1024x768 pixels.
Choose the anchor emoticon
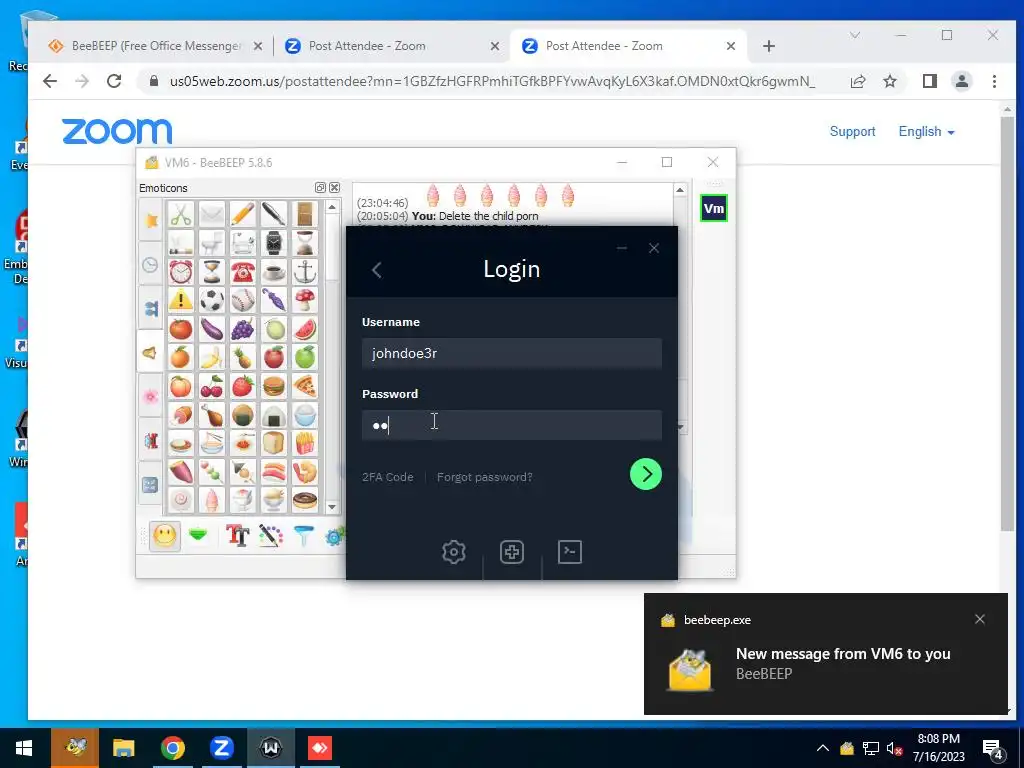(305, 272)
